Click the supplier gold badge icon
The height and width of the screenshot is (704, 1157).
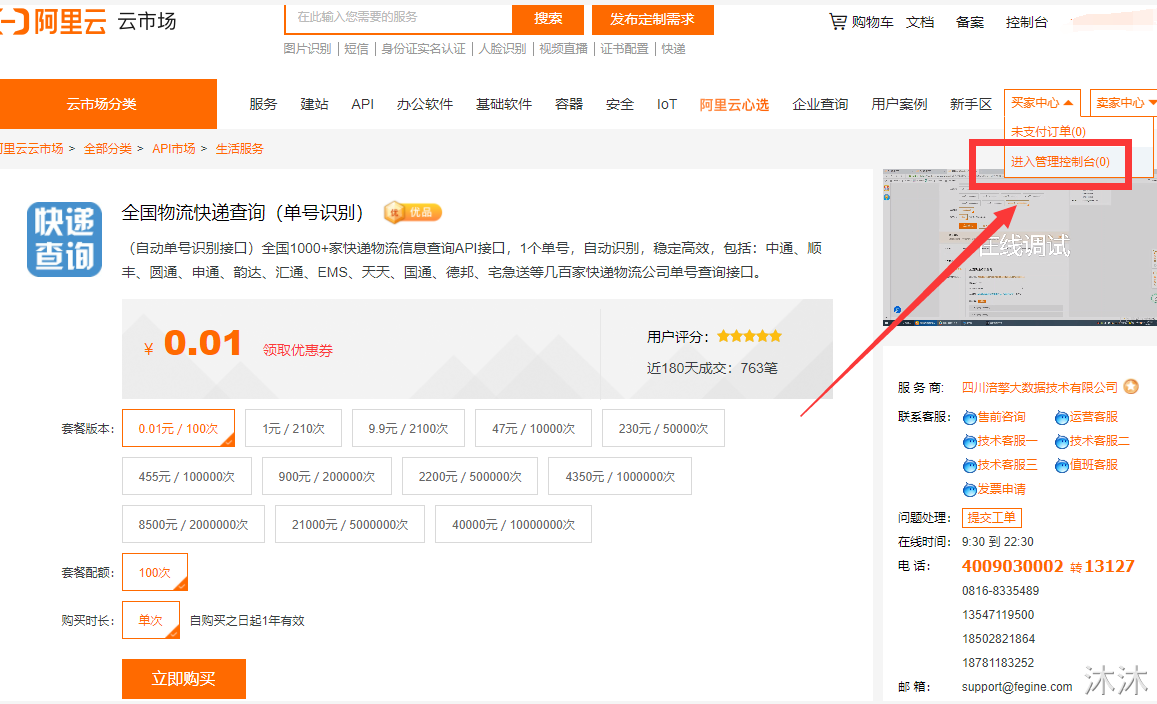(1130, 387)
